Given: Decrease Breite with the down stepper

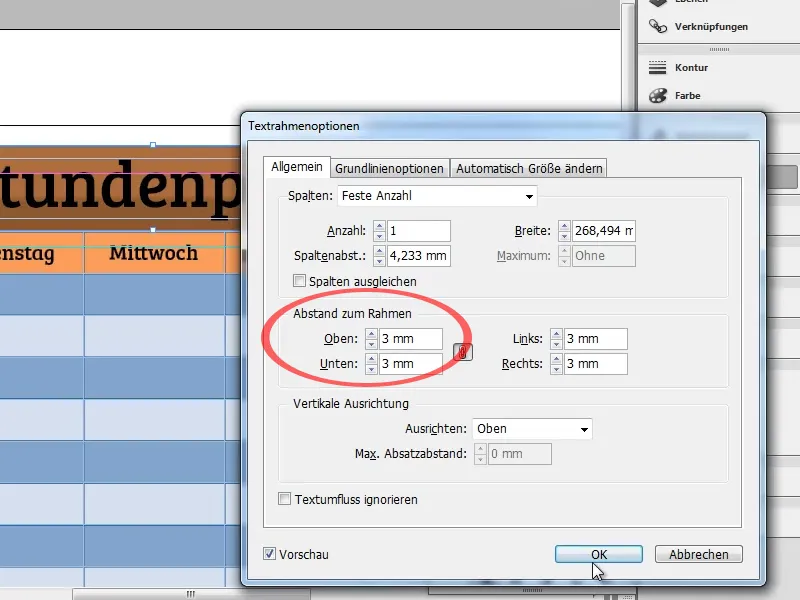Looking at the screenshot, I should point(564,236).
